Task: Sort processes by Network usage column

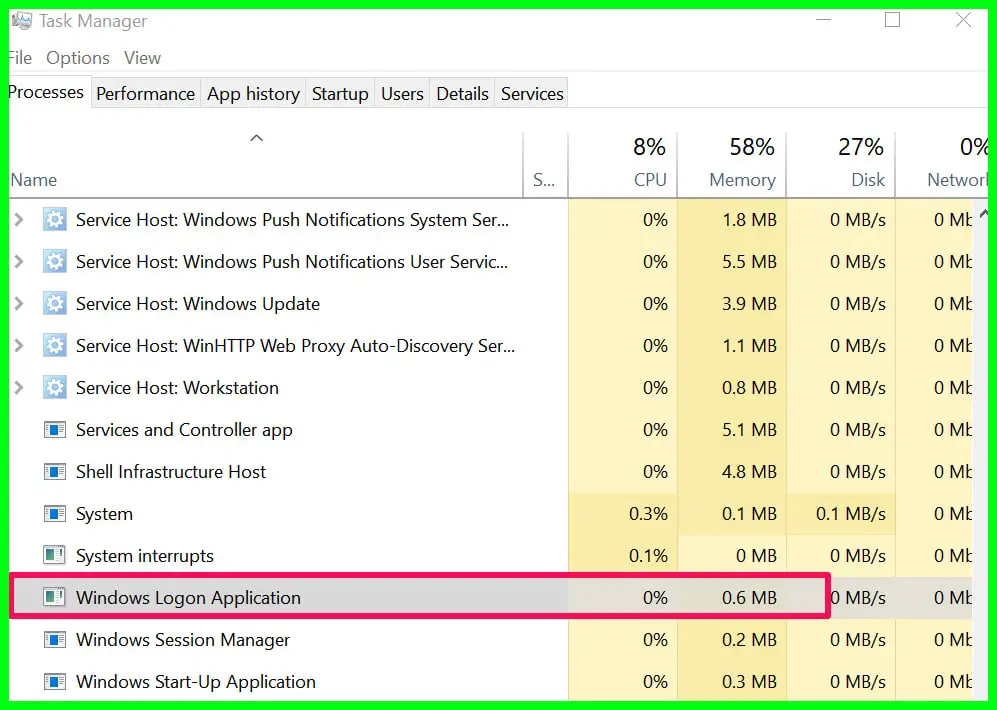Action: click(942, 165)
